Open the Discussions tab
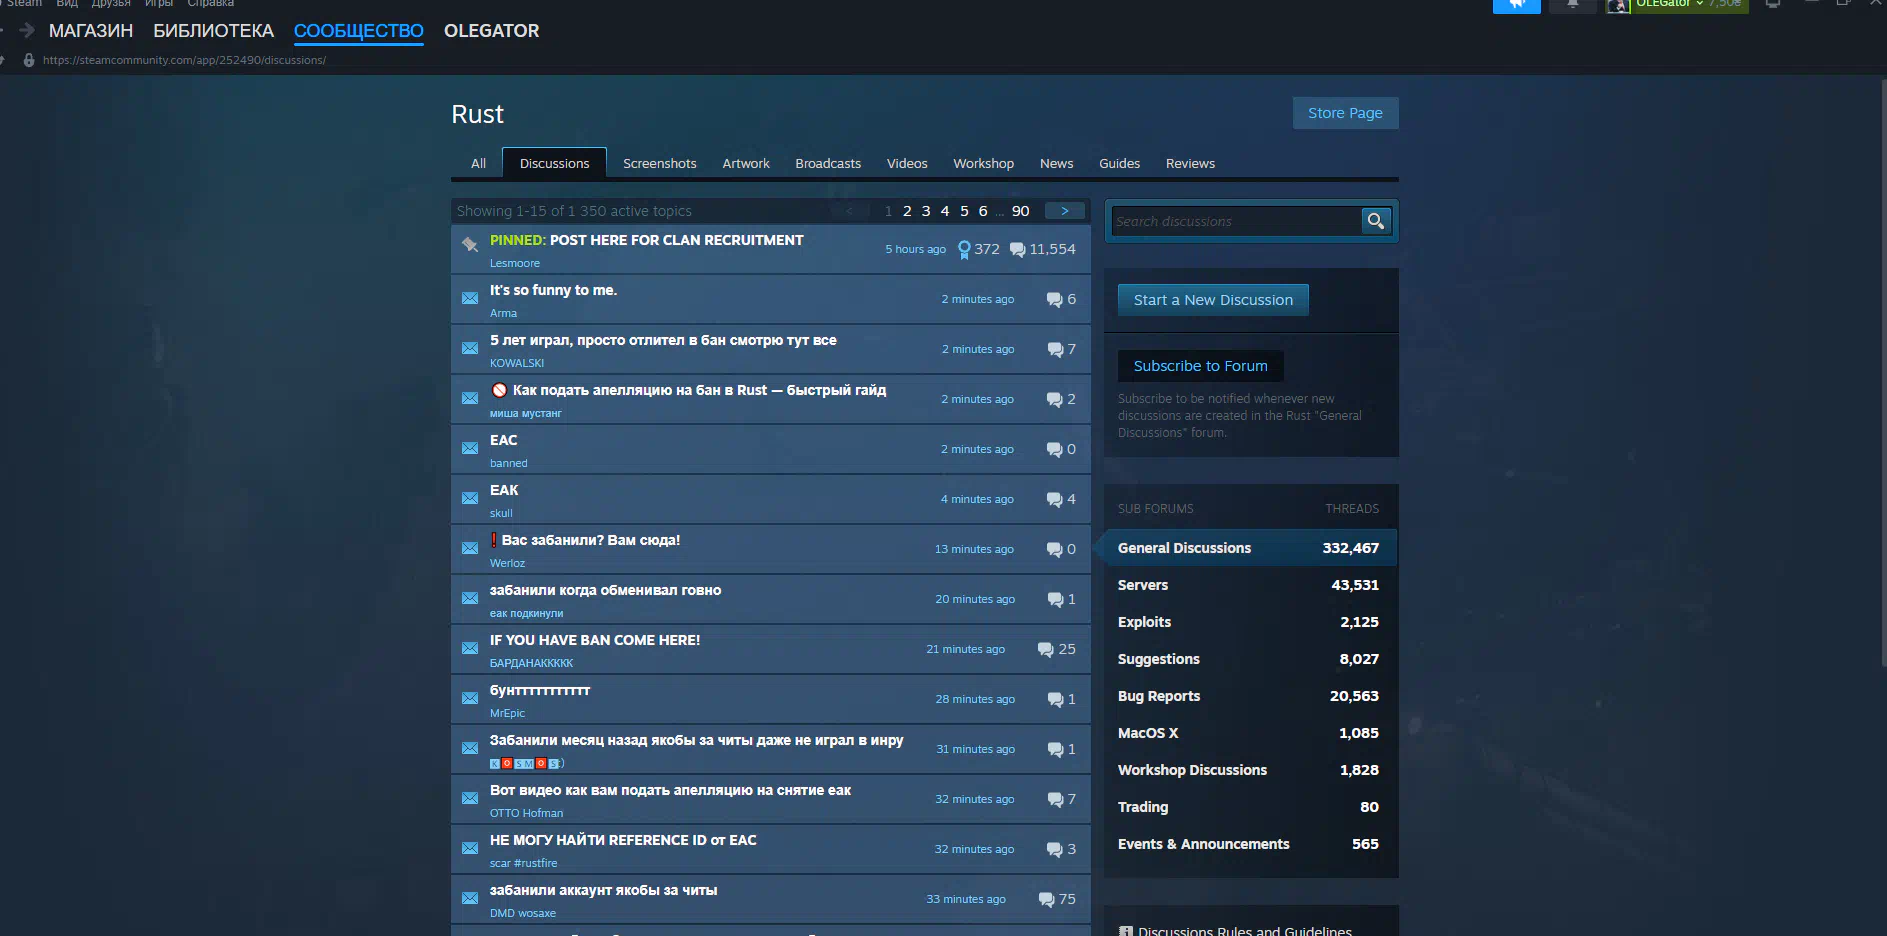 pos(554,163)
